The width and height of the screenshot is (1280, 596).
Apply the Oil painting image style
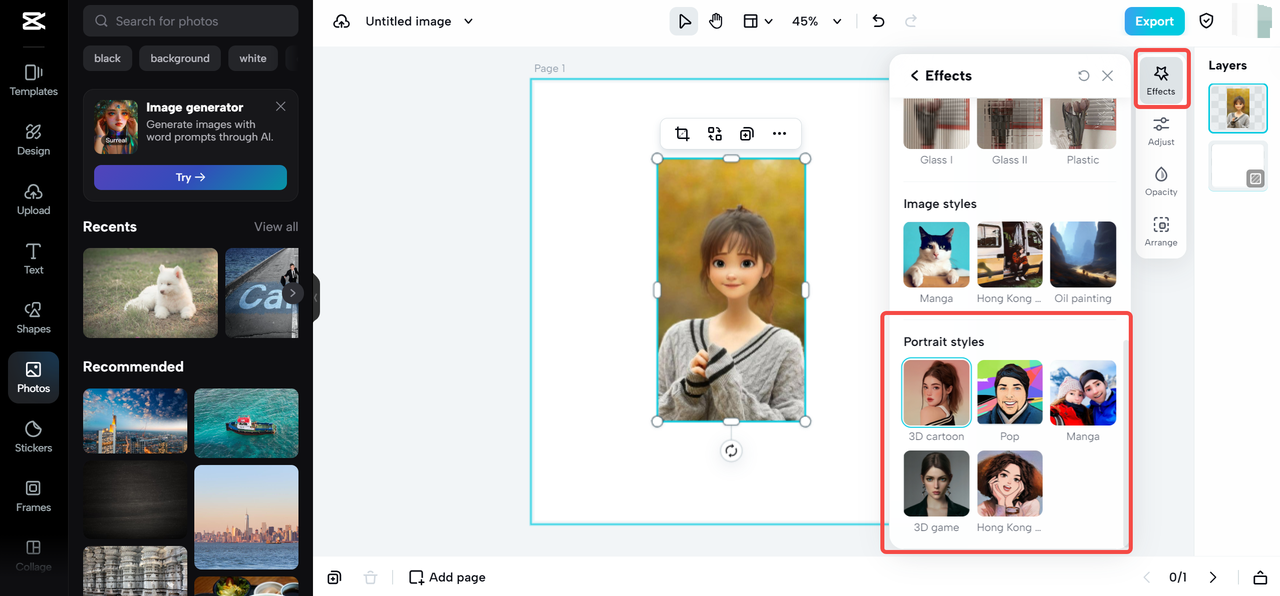[1083, 255]
